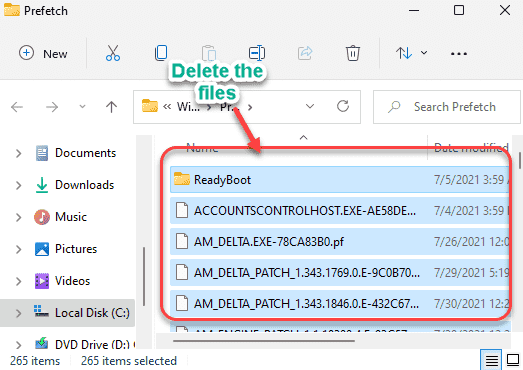Switch to large thumbnails view toggle
Image resolution: width=523 pixels, height=370 pixels.
(x=513, y=360)
